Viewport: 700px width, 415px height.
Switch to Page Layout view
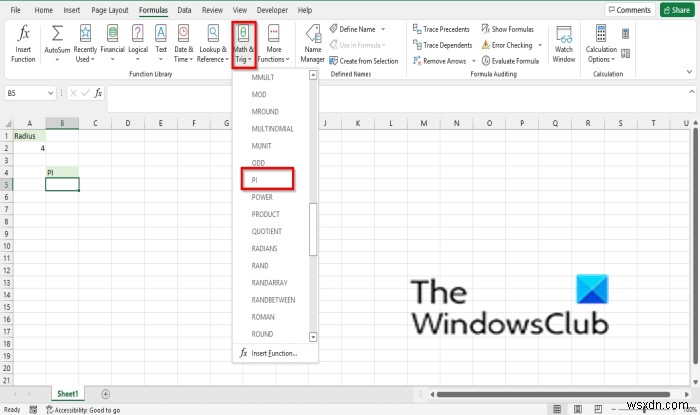[578, 409]
